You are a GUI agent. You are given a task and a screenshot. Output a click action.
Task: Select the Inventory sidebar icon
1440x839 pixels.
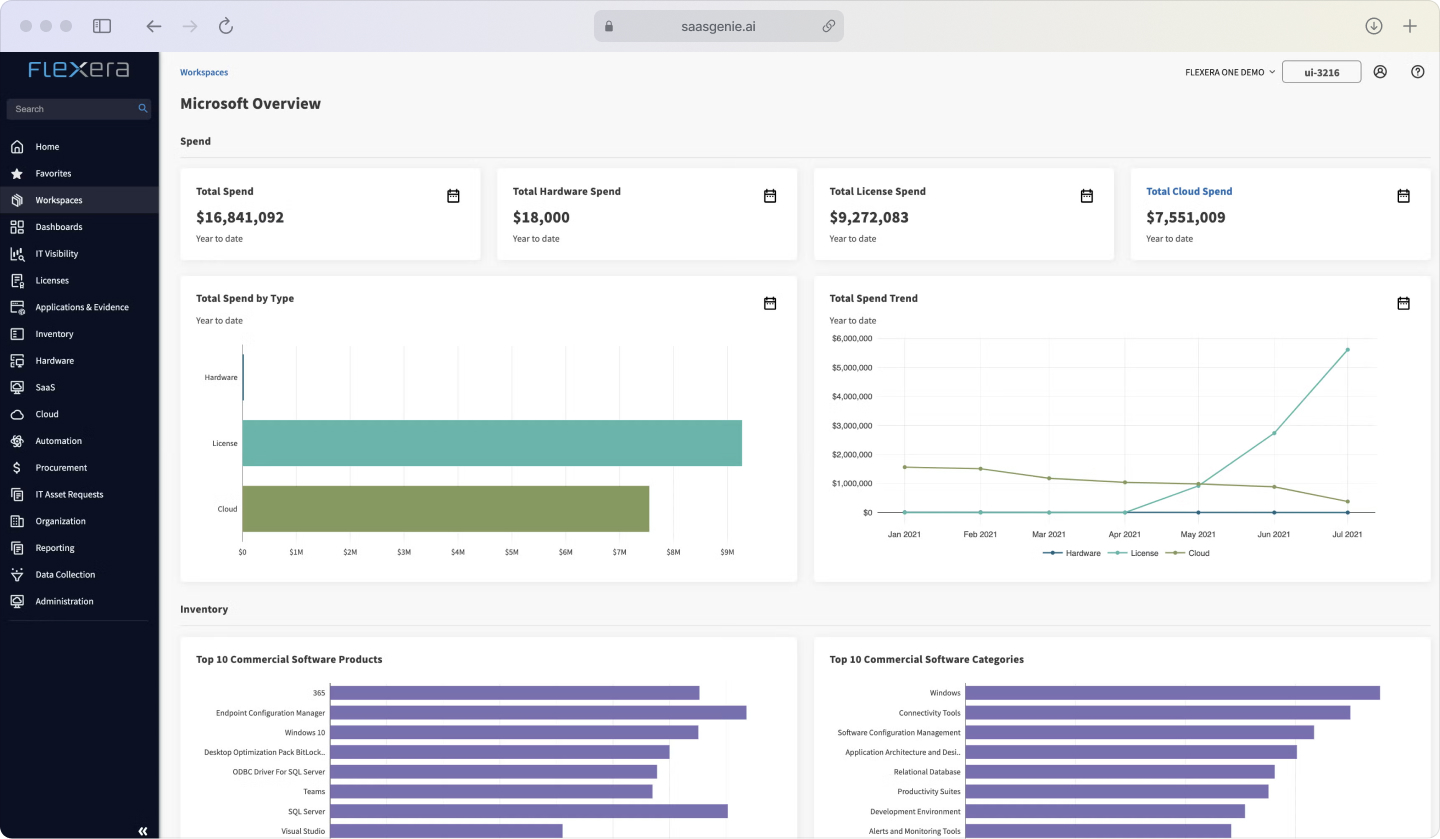[17, 334]
